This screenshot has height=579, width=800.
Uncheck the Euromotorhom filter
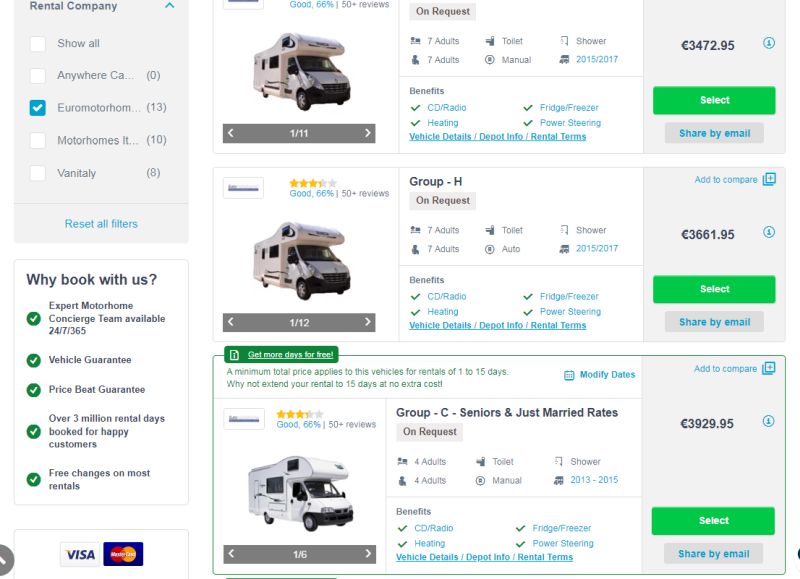[38, 106]
